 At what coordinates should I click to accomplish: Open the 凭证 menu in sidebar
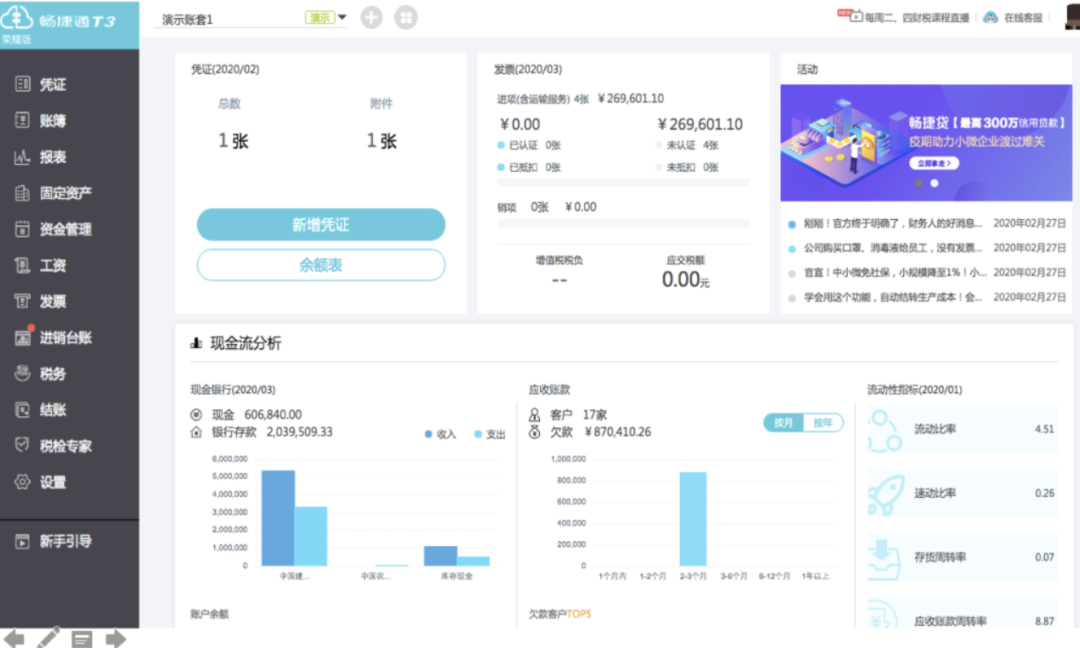click(53, 85)
